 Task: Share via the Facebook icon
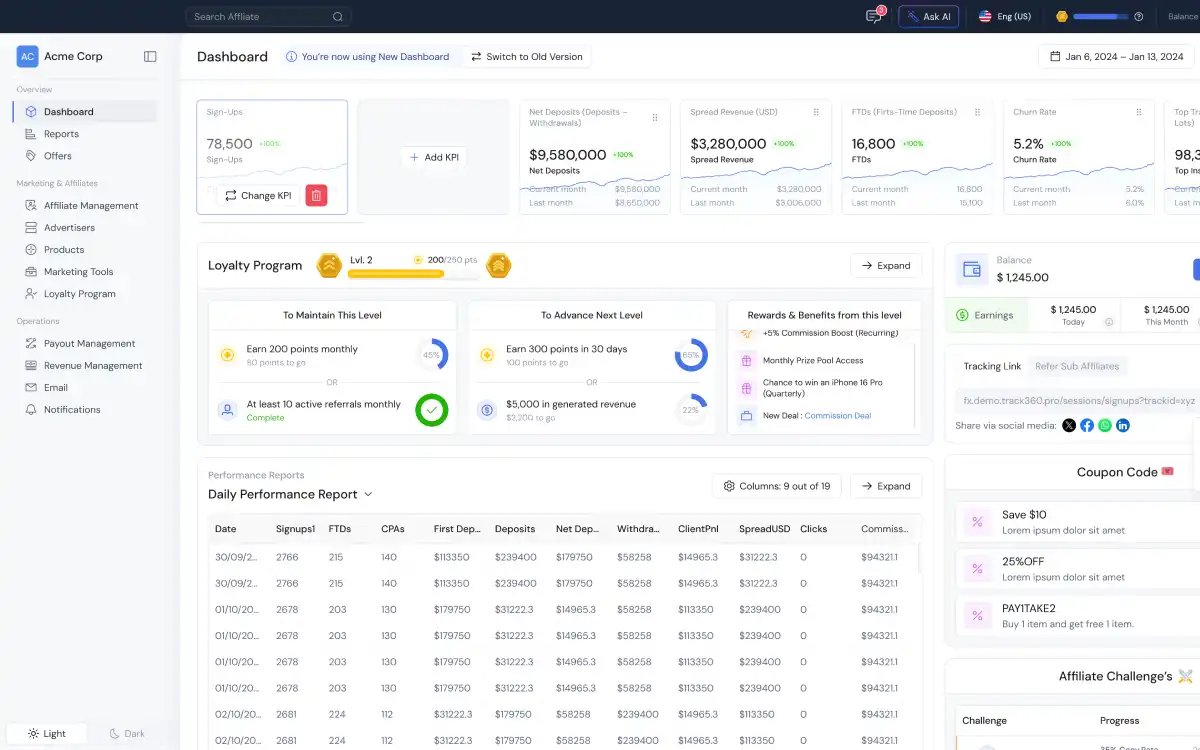tap(1087, 425)
